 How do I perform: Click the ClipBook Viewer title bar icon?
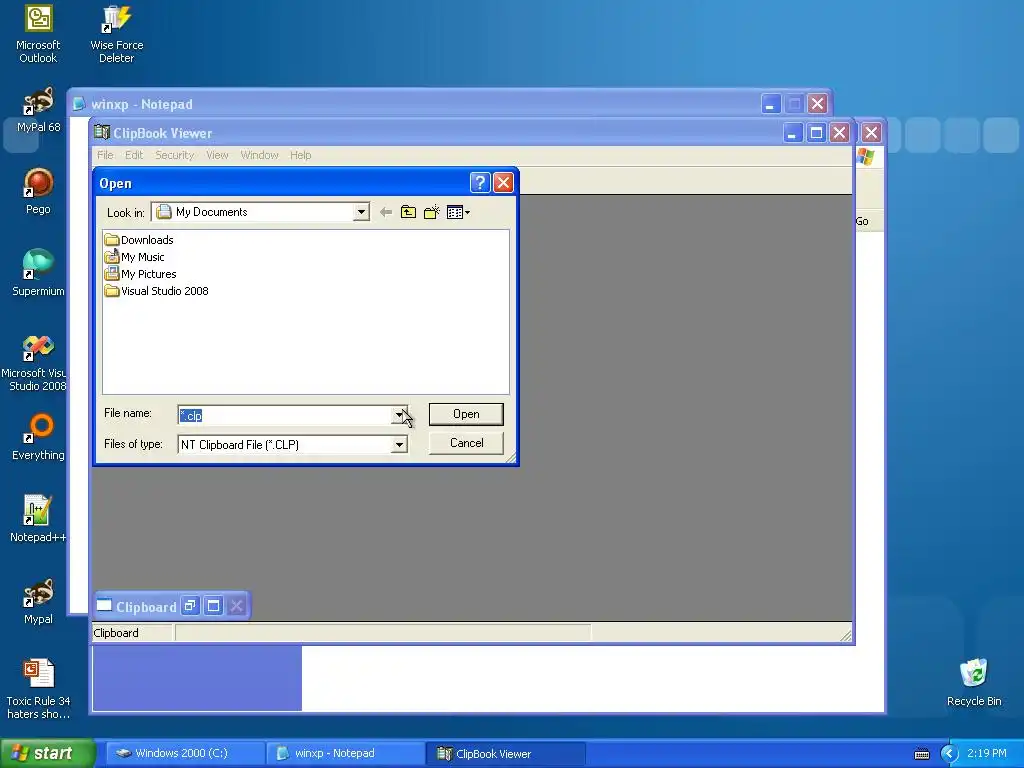(102, 133)
